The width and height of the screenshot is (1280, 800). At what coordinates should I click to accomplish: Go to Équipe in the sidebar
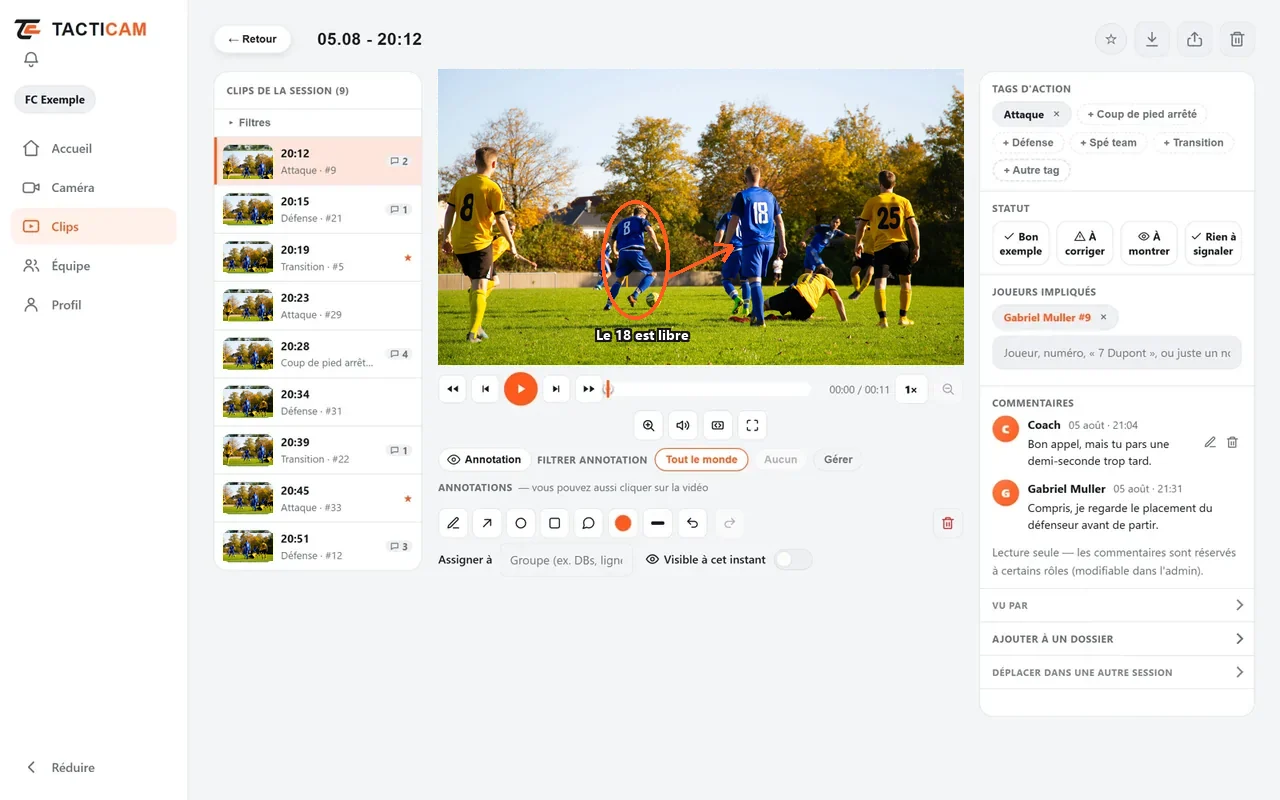(94, 266)
